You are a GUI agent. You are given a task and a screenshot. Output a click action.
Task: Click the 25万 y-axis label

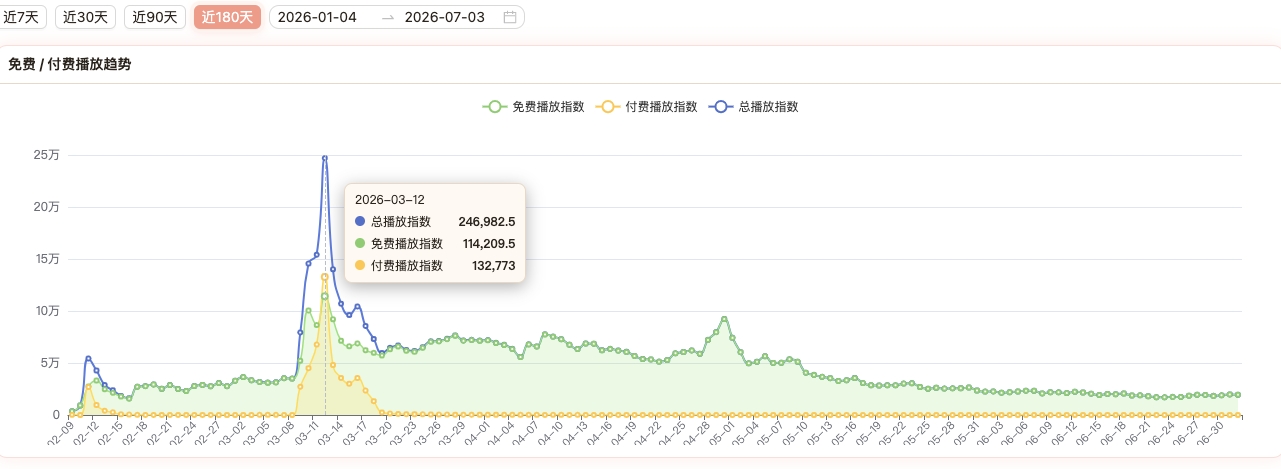tap(47, 155)
